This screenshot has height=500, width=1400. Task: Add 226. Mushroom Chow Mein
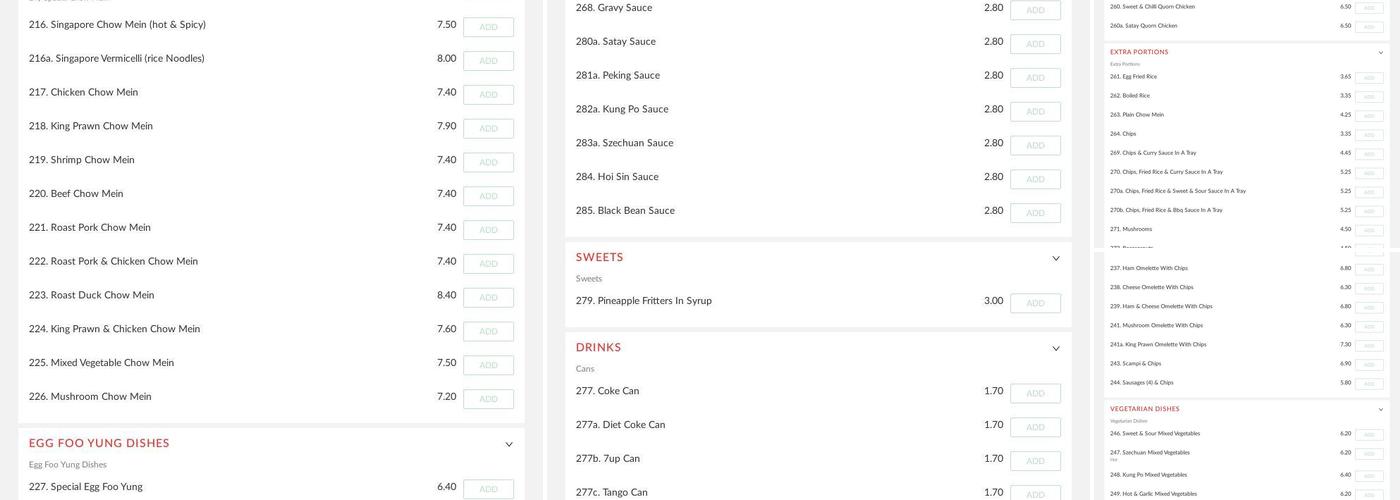point(488,399)
